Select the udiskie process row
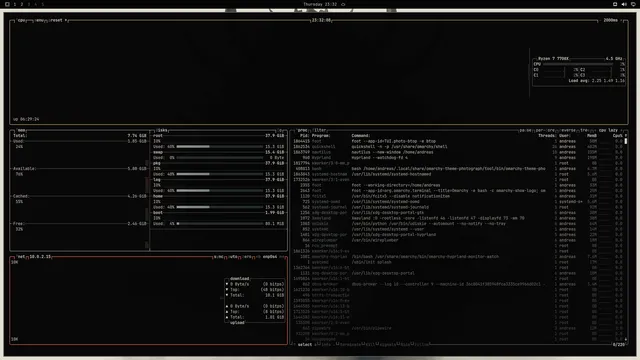This screenshot has width=640, height=360. pyautogui.click(x=458, y=224)
